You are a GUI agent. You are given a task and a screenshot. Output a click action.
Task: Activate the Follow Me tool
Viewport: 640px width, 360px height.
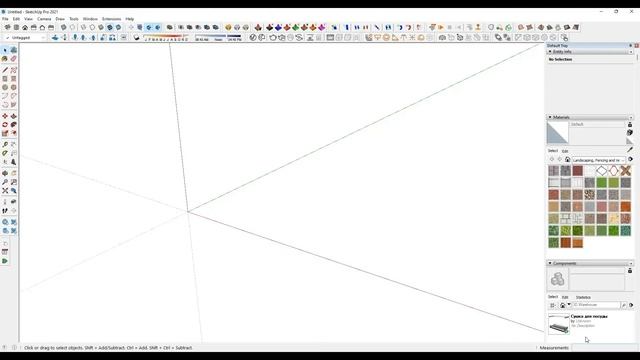(13, 124)
